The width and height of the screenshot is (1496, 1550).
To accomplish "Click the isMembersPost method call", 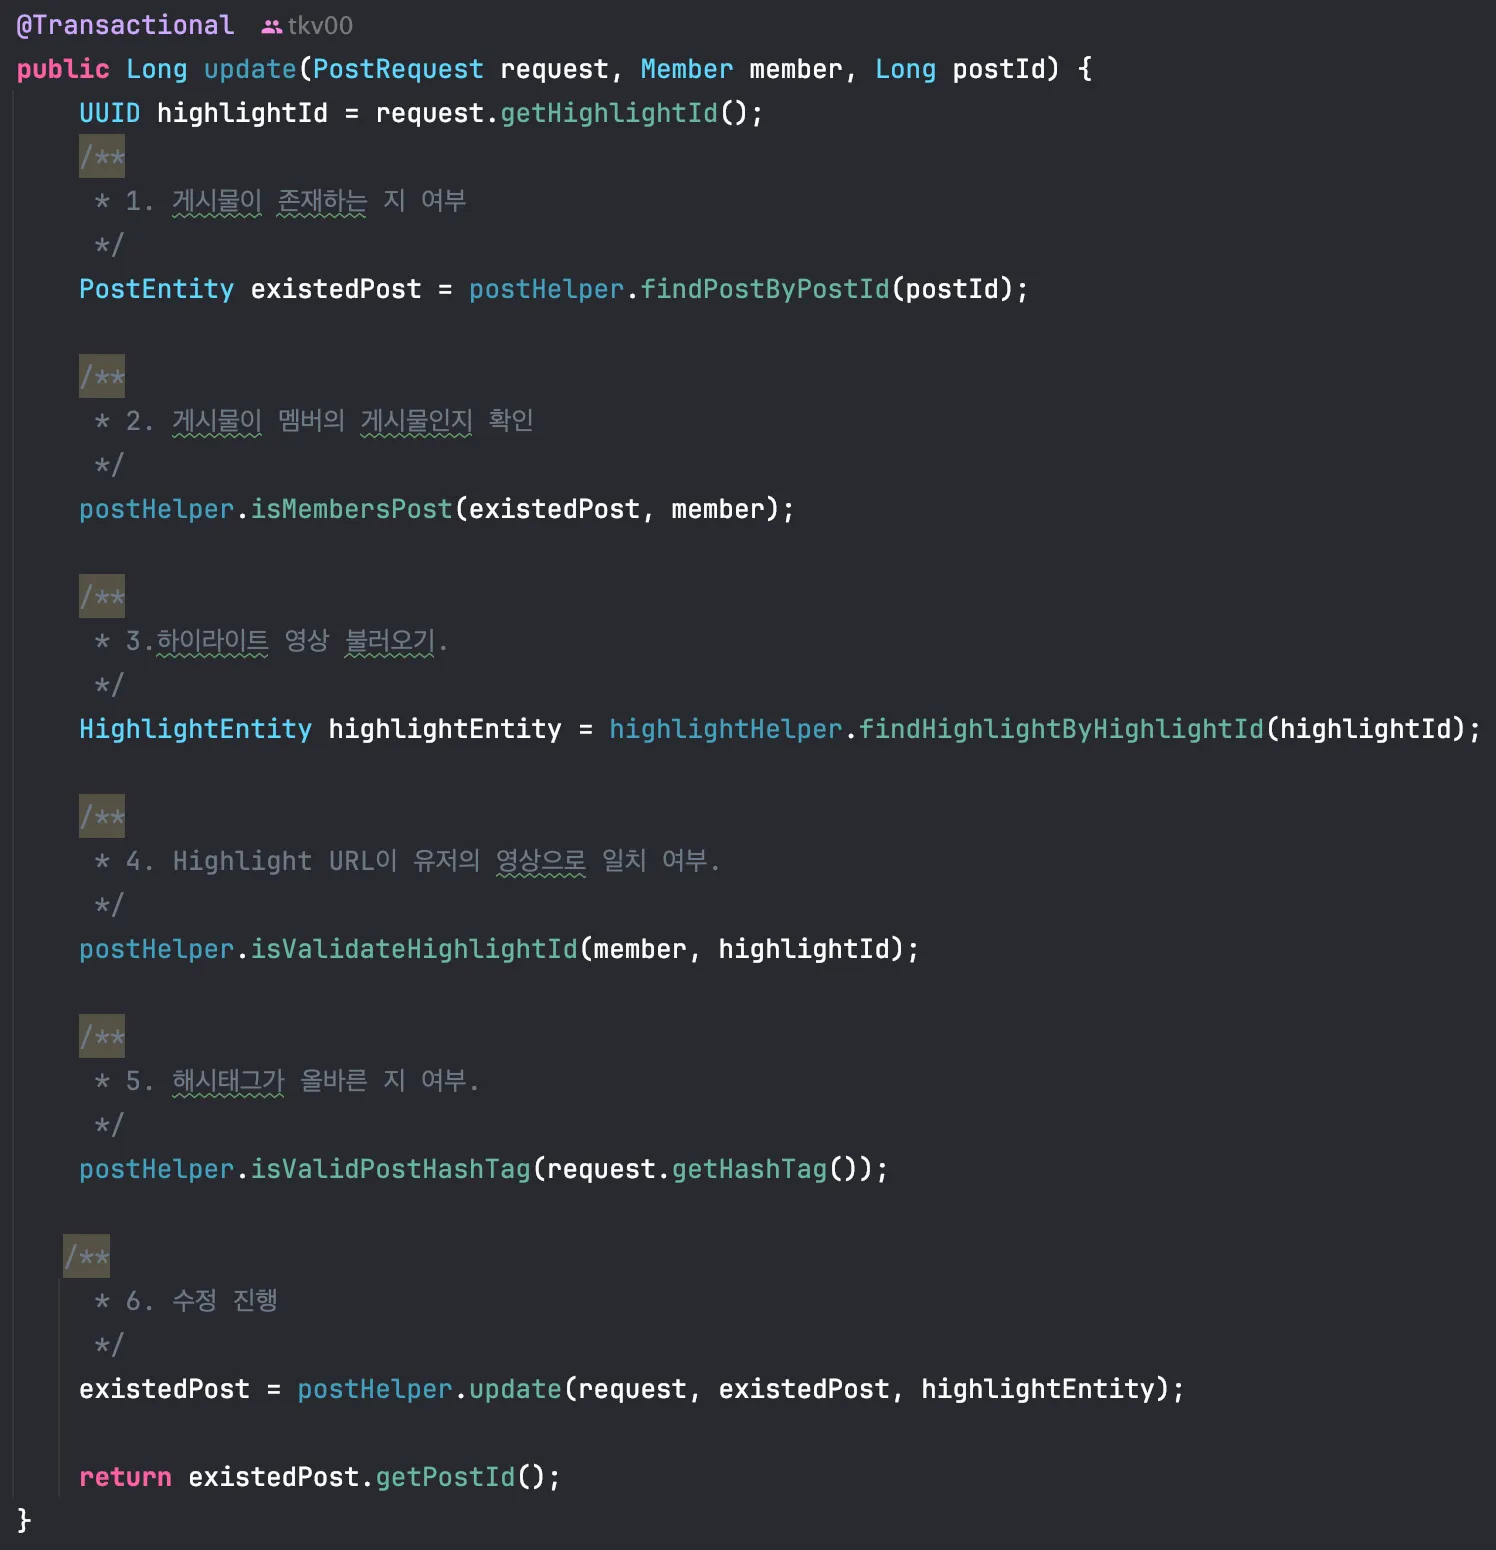I will click(352, 509).
